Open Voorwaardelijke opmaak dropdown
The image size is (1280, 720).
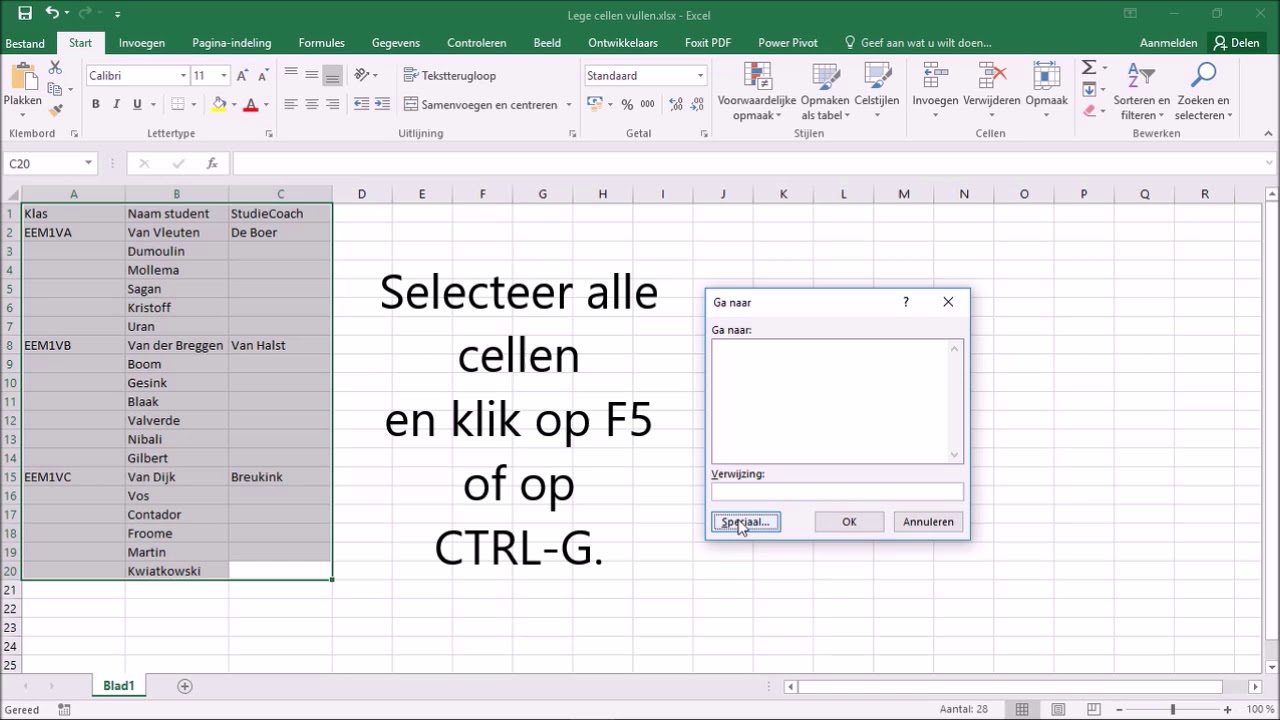pos(757,91)
